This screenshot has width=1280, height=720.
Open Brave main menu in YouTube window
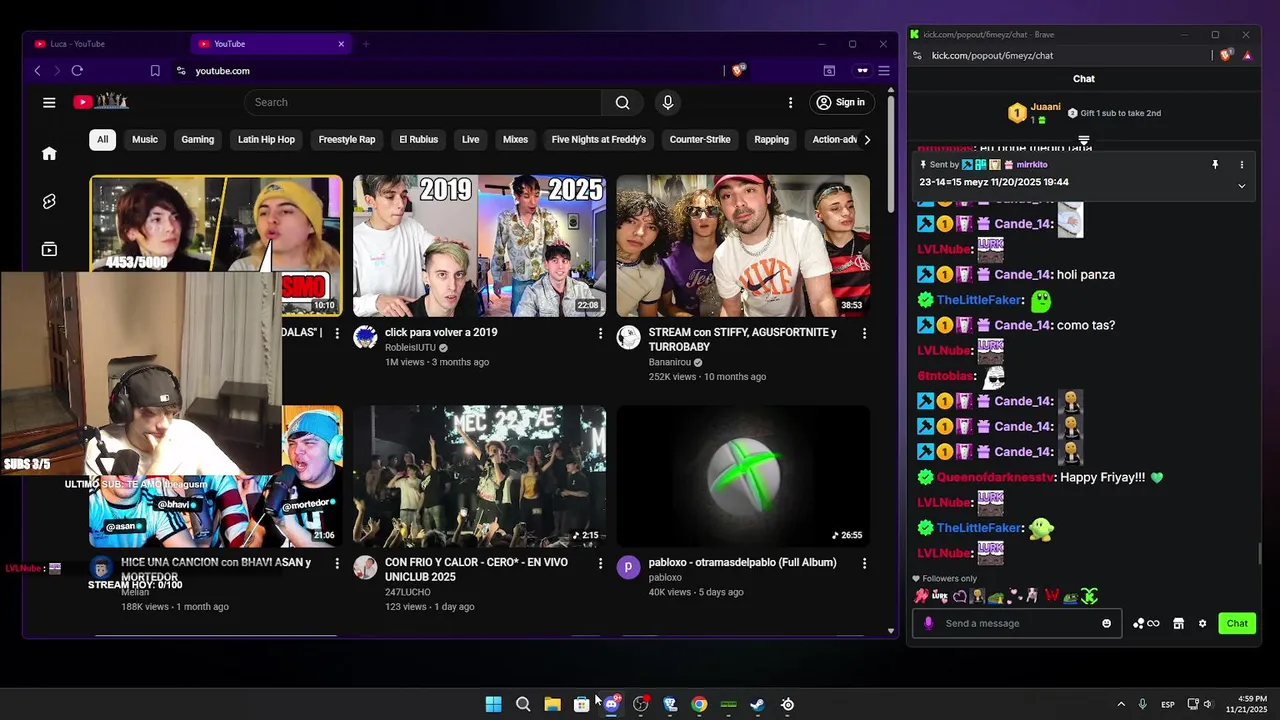pyautogui.click(x=884, y=70)
